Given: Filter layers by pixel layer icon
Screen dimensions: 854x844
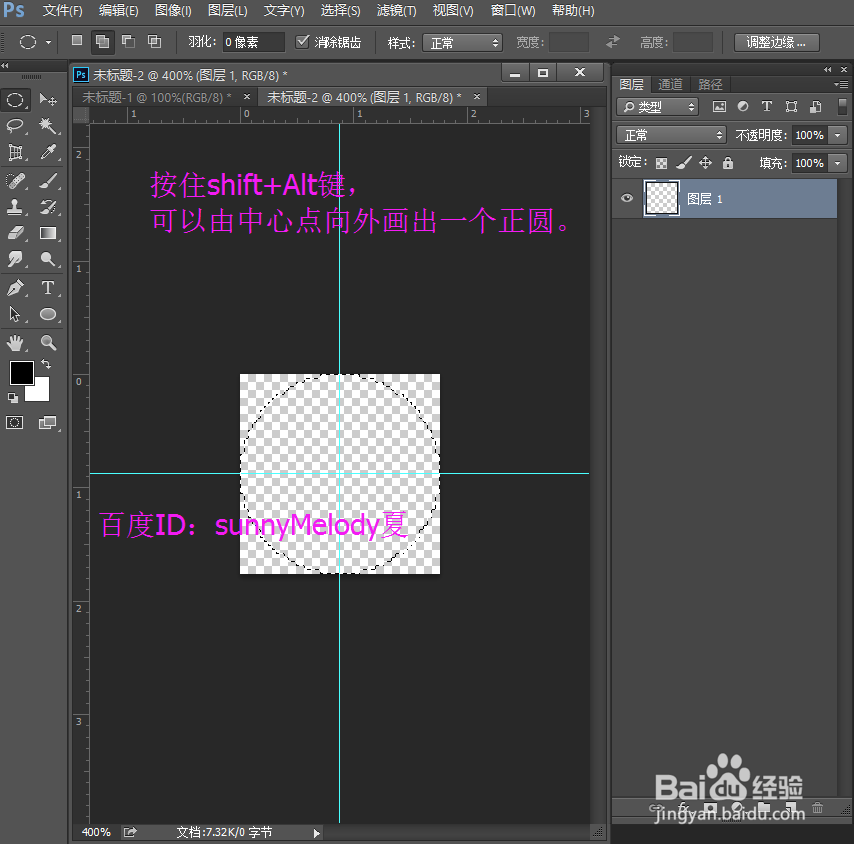Looking at the screenshot, I should (719, 107).
